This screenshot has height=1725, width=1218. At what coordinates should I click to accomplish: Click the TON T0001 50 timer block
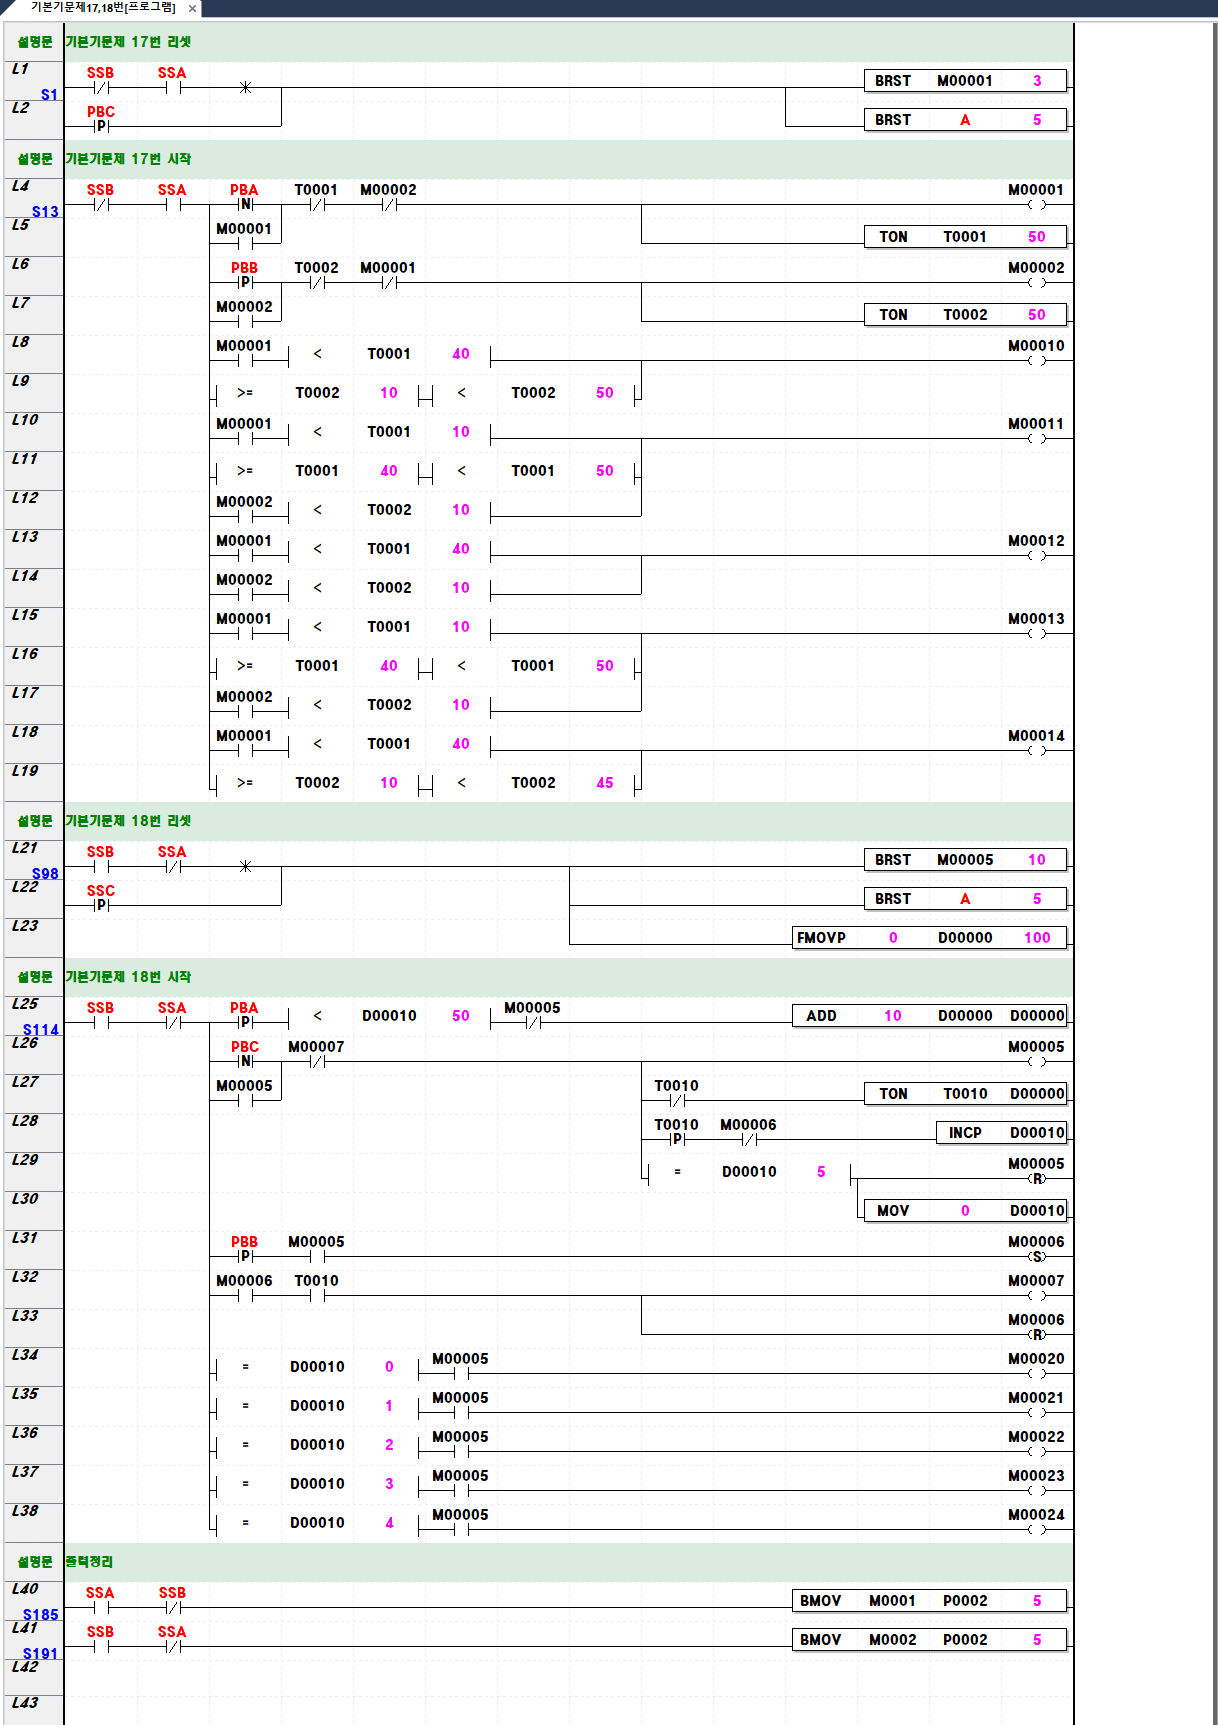[964, 237]
